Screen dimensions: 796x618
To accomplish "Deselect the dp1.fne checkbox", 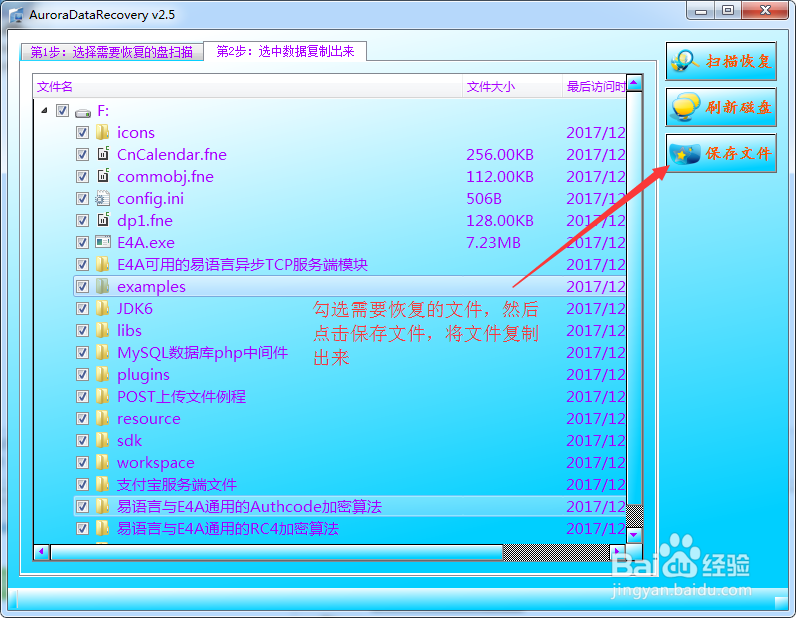I will pos(82,220).
